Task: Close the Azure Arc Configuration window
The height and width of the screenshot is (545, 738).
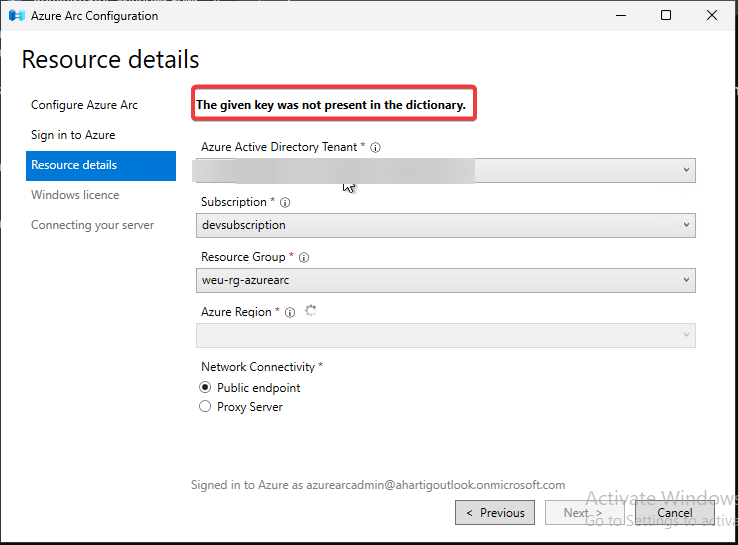Action: tap(712, 16)
